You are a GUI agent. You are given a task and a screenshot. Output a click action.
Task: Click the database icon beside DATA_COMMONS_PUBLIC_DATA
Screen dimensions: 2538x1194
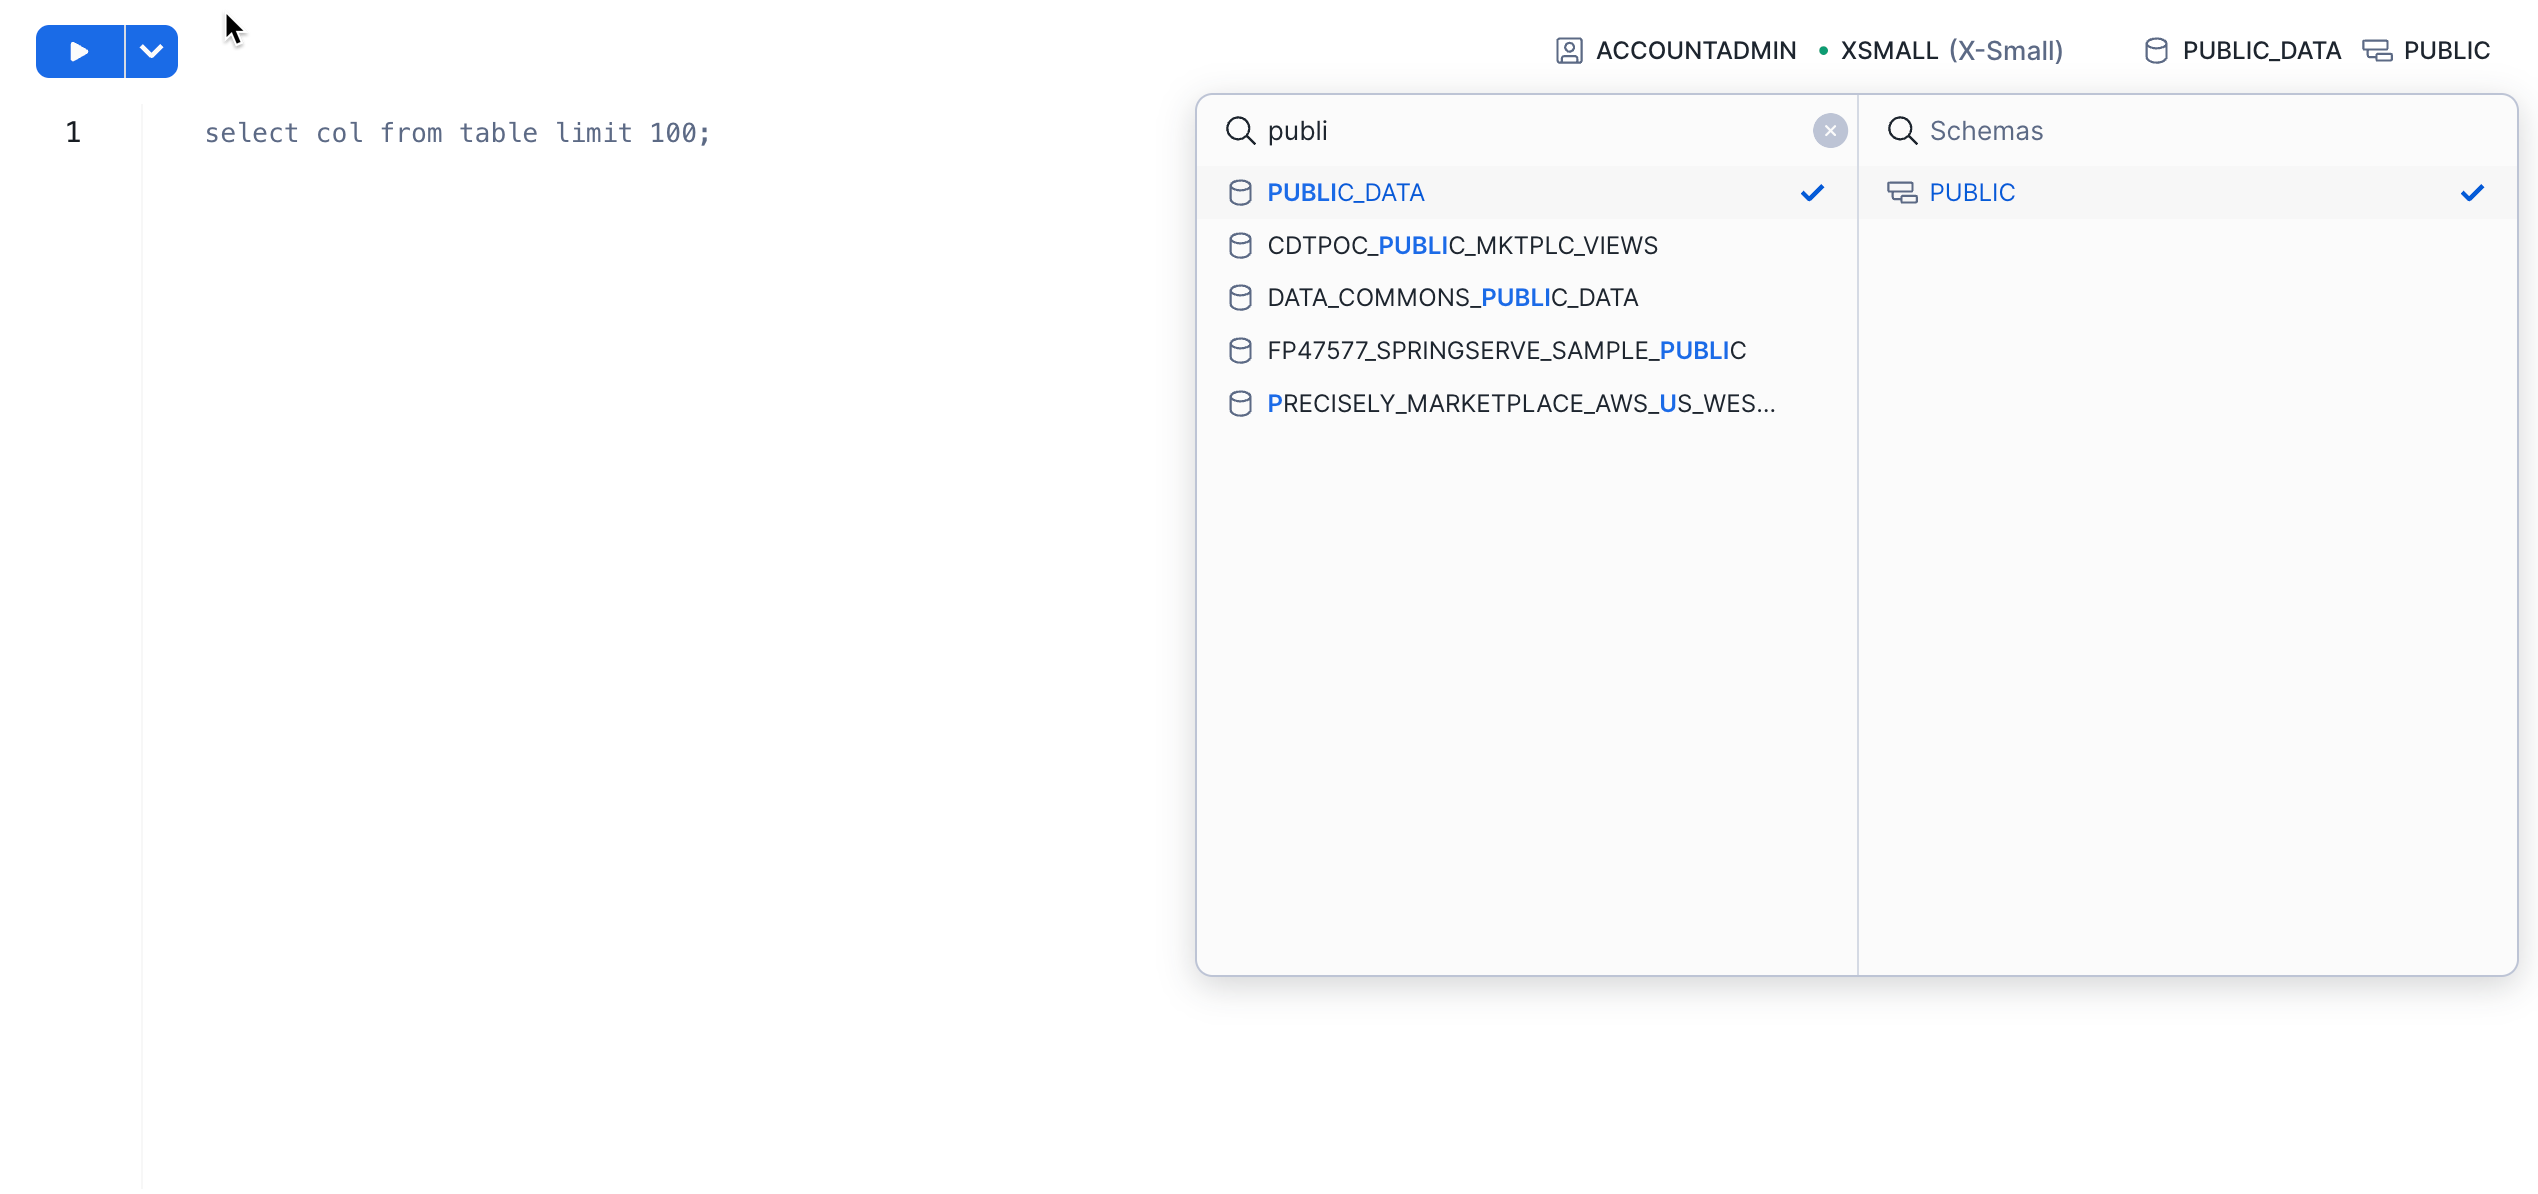(x=1241, y=297)
